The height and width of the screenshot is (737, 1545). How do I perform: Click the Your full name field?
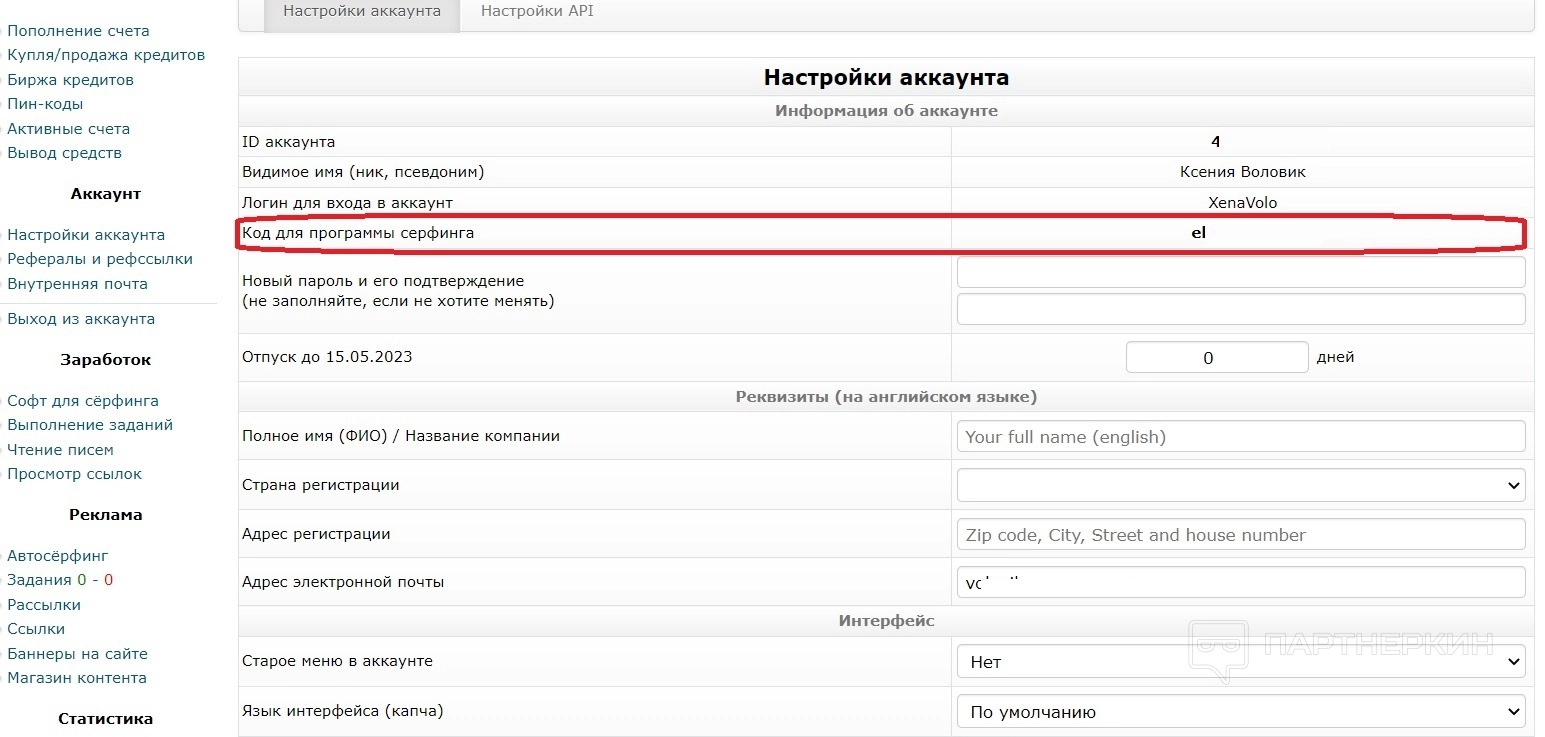[x=1241, y=436]
